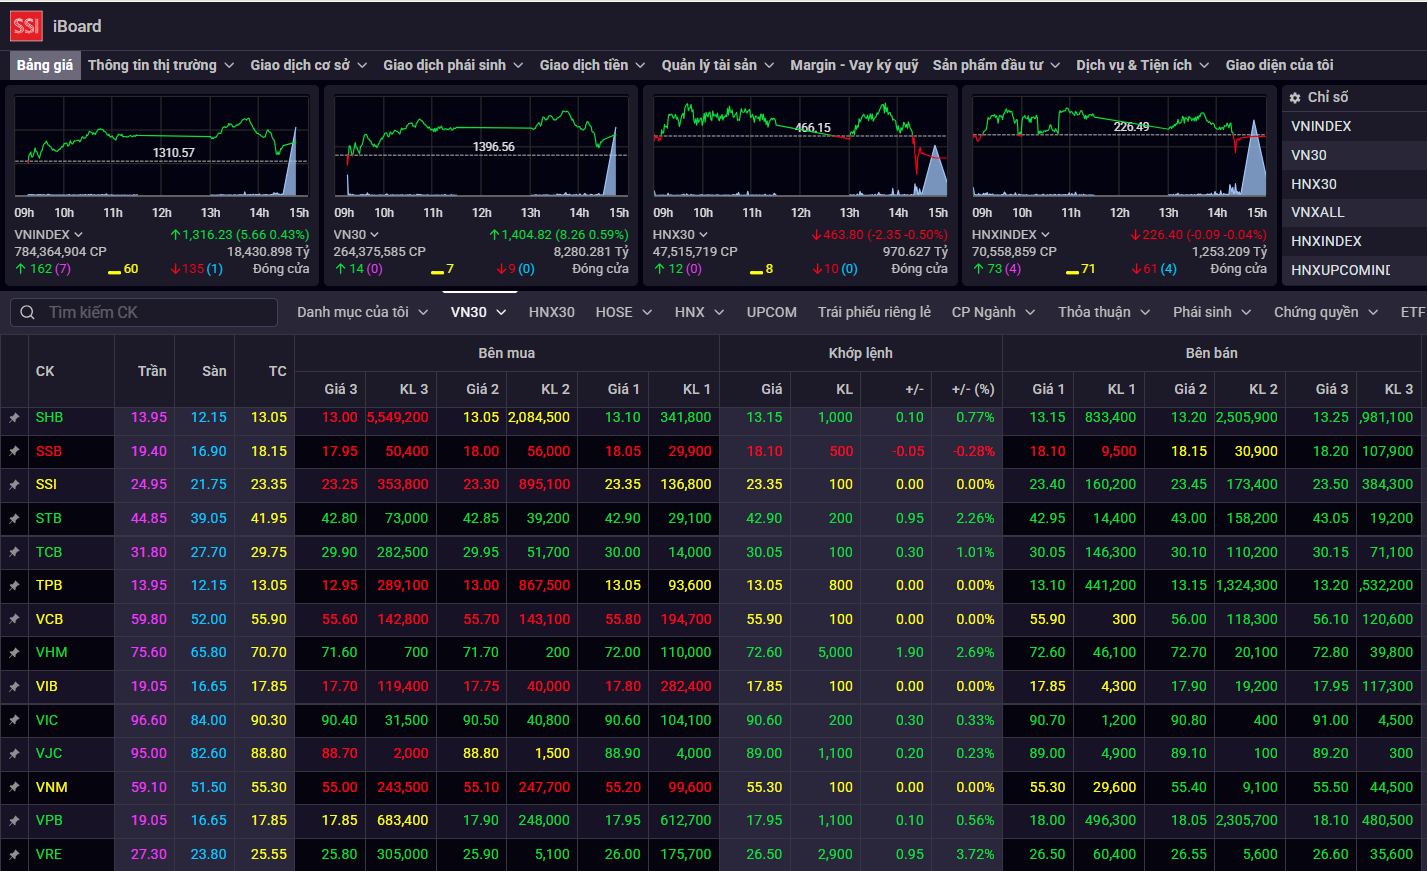
Task: Open Margin - Vay ký quỹ menu
Action: 854,65
